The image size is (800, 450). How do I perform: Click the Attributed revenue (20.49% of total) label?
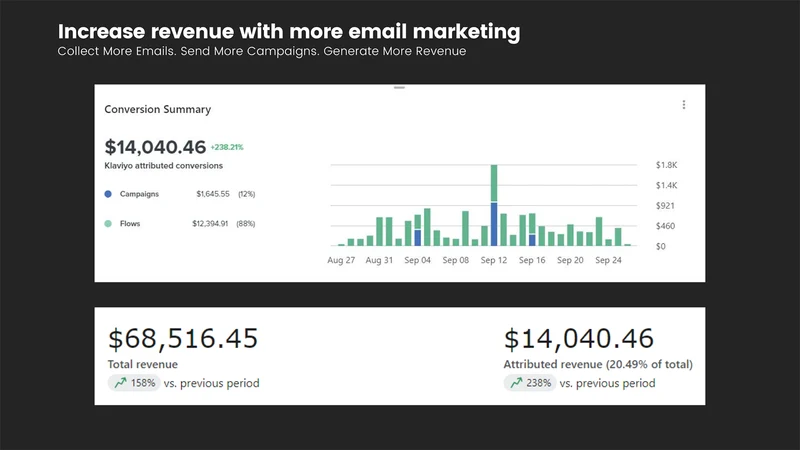pyautogui.click(x=598, y=364)
